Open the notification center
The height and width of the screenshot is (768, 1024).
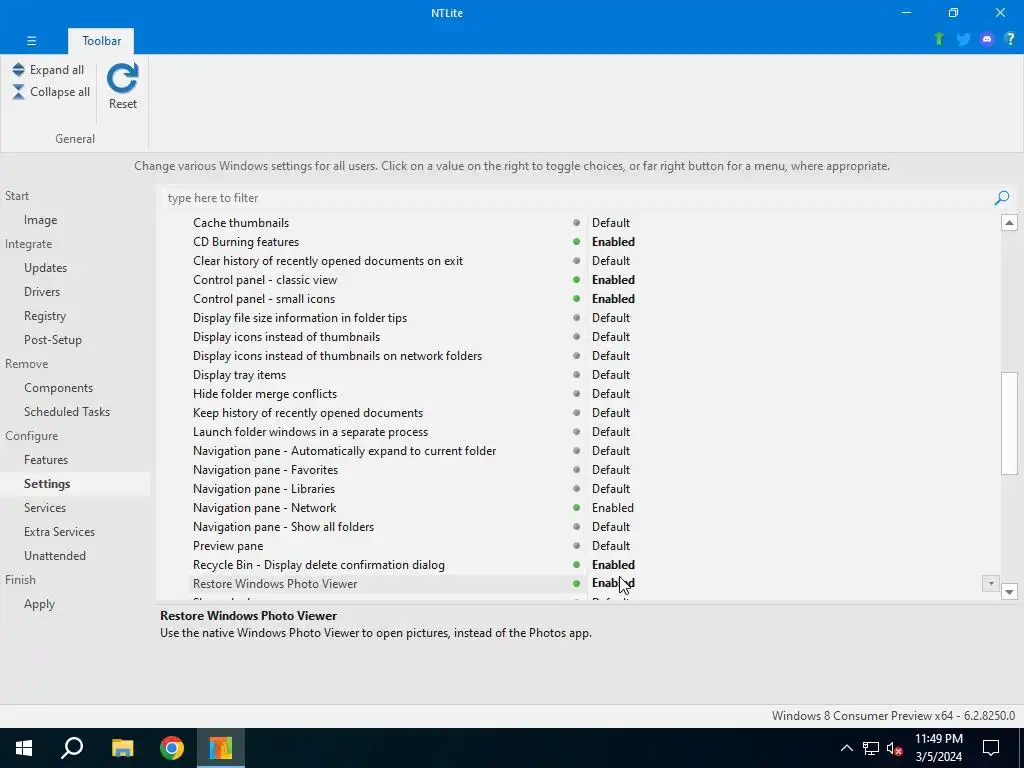991,748
